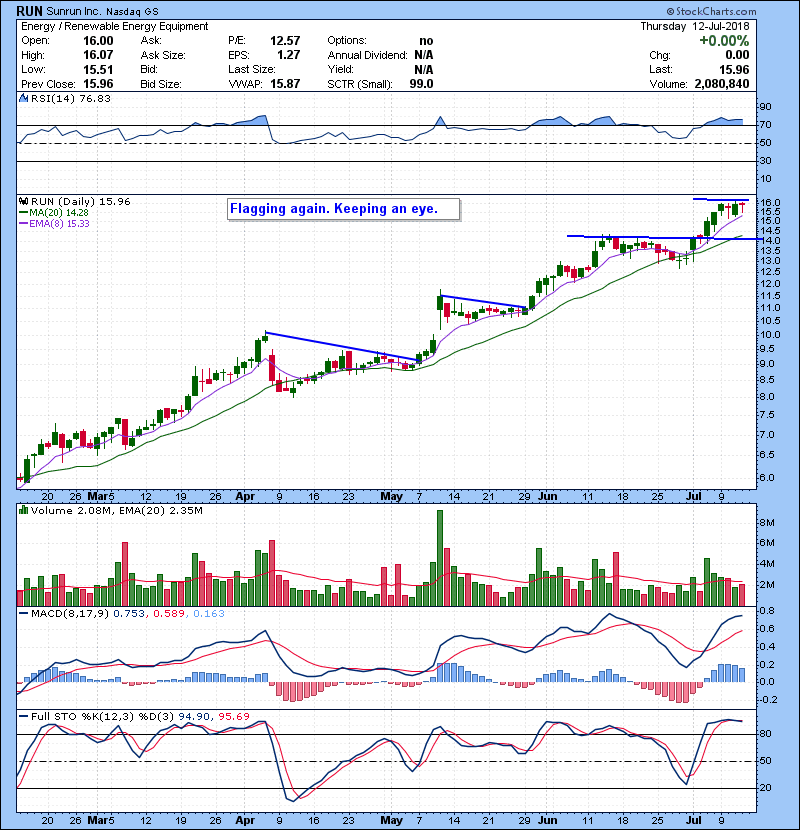Click the purple EMA(8) legend line marker
Image resolution: width=800 pixels, height=830 pixels.
[23, 223]
